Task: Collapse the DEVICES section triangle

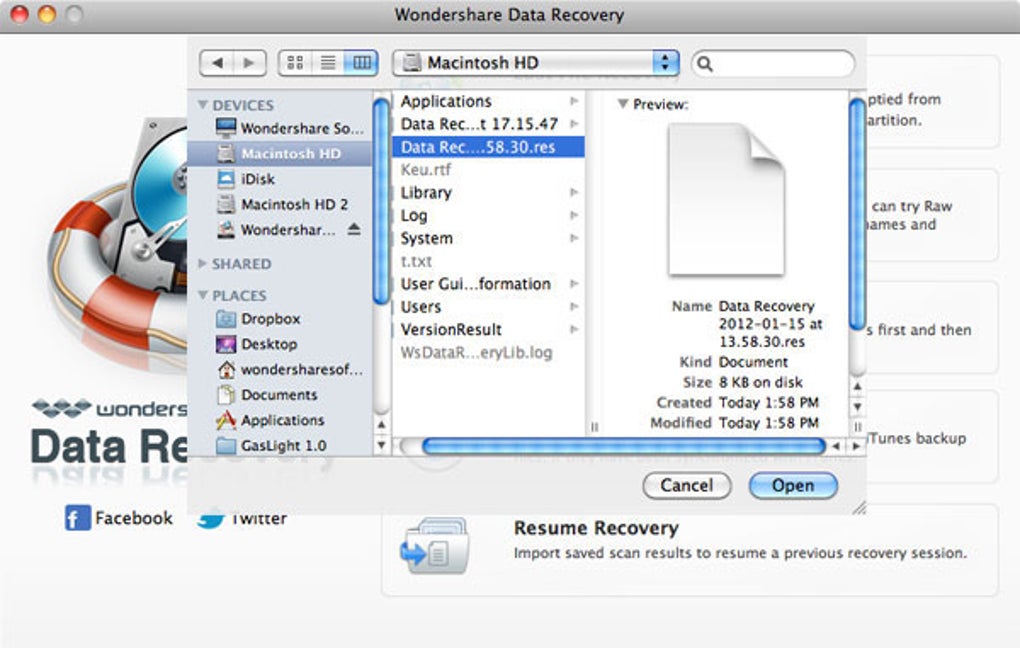Action: [202, 104]
